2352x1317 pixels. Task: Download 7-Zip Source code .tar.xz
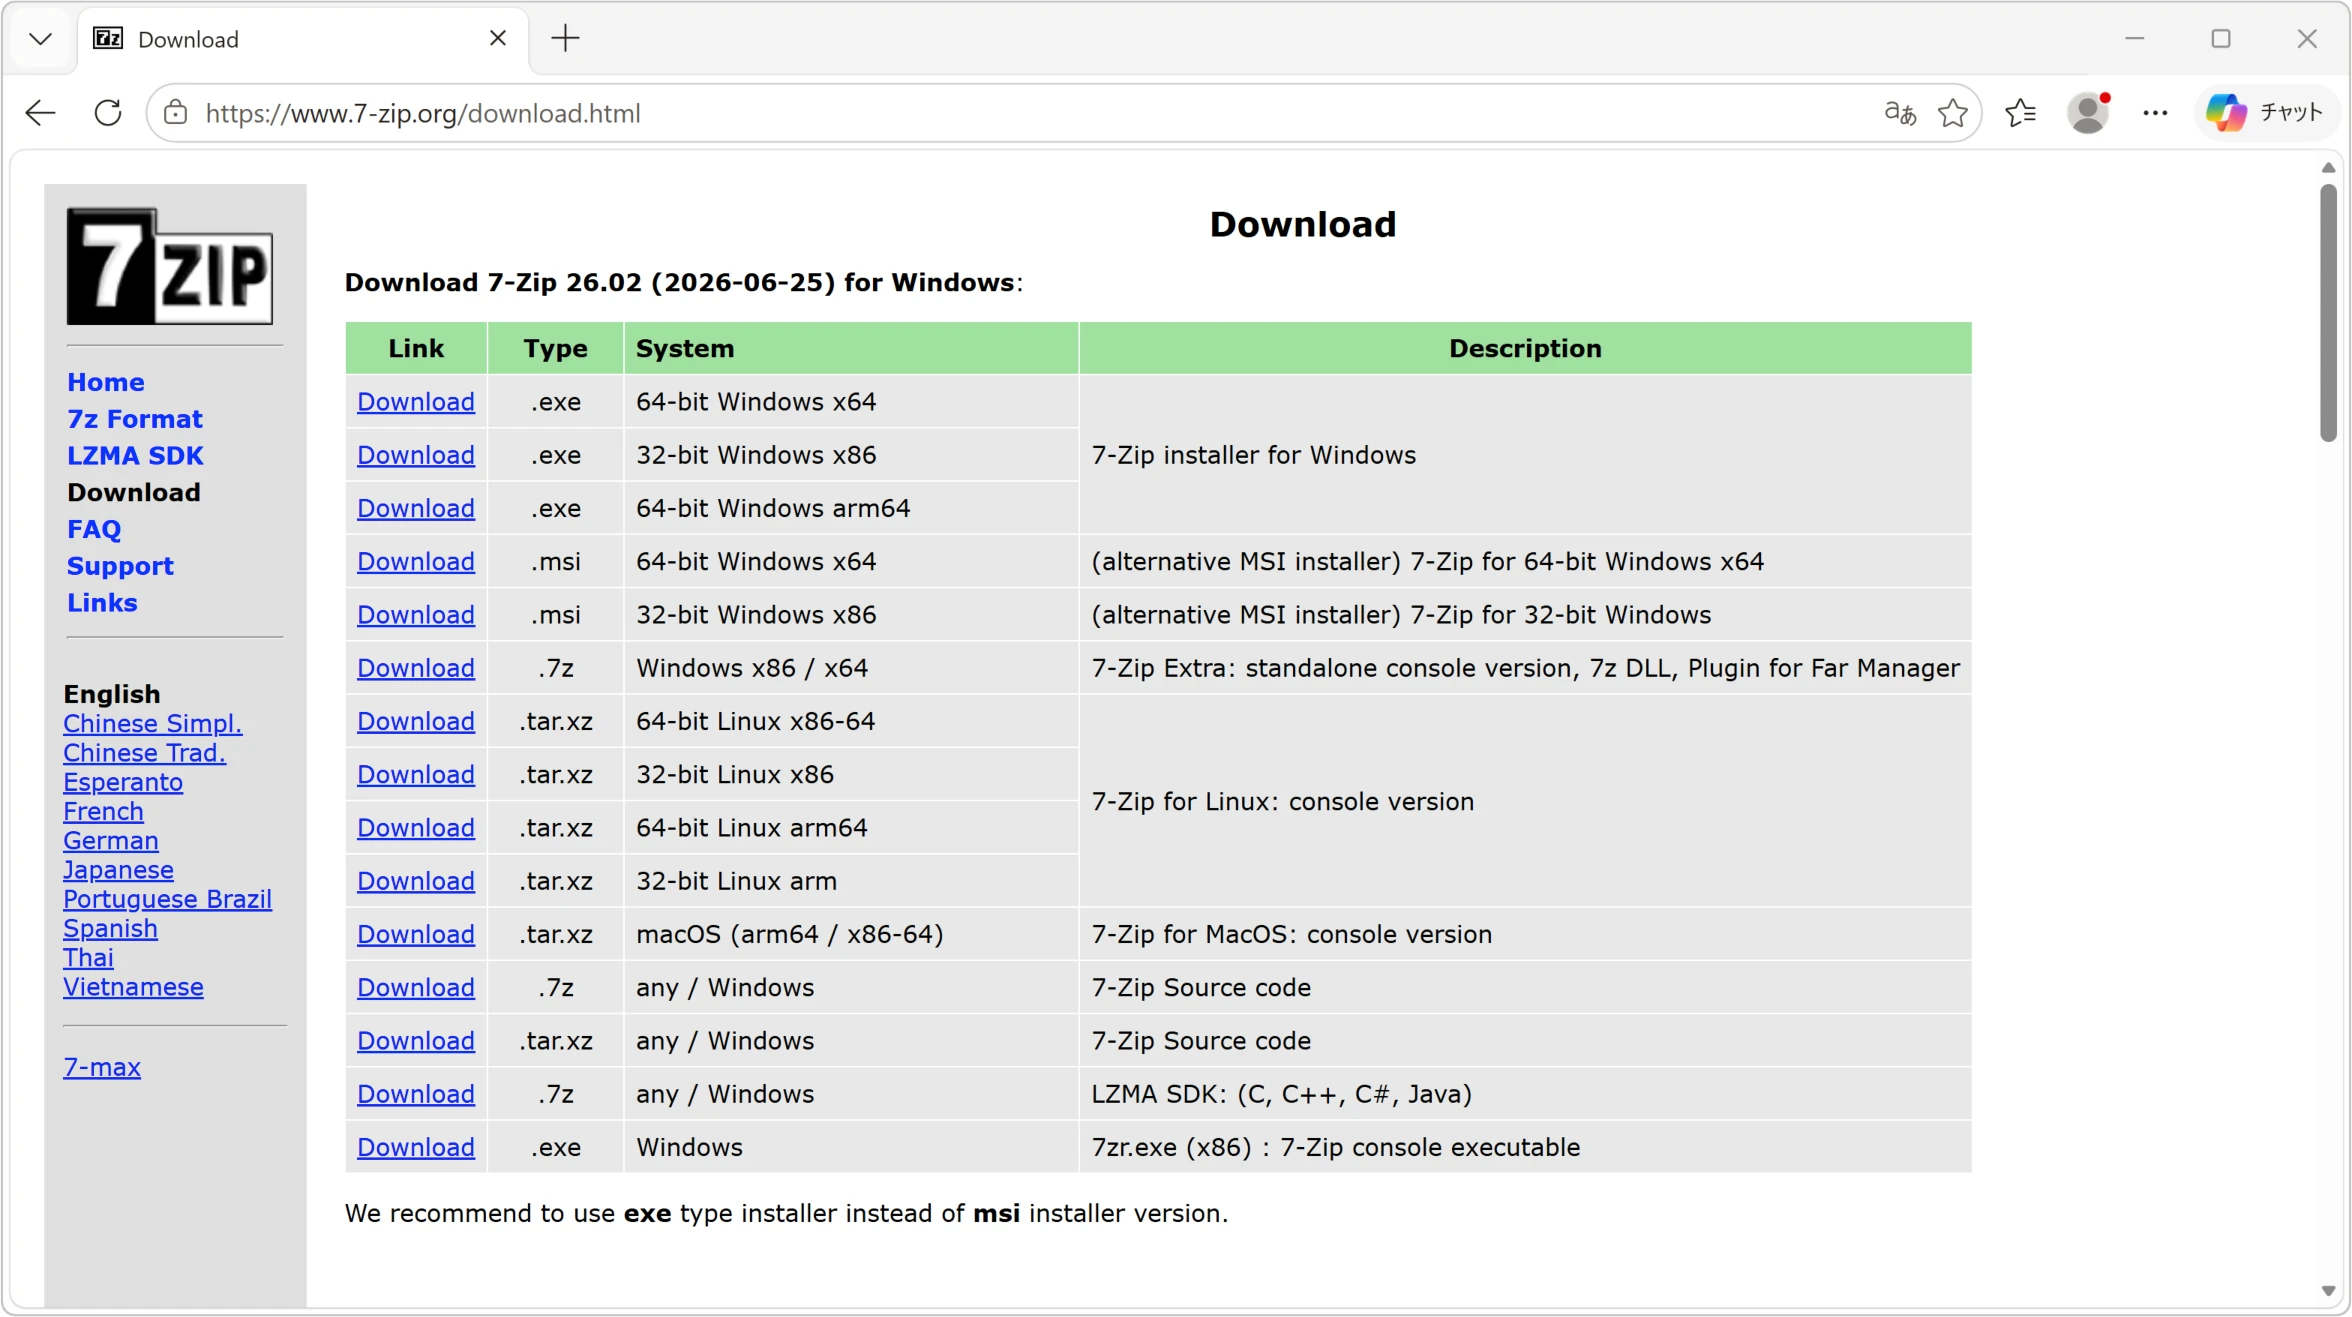pyautogui.click(x=416, y=1041)
